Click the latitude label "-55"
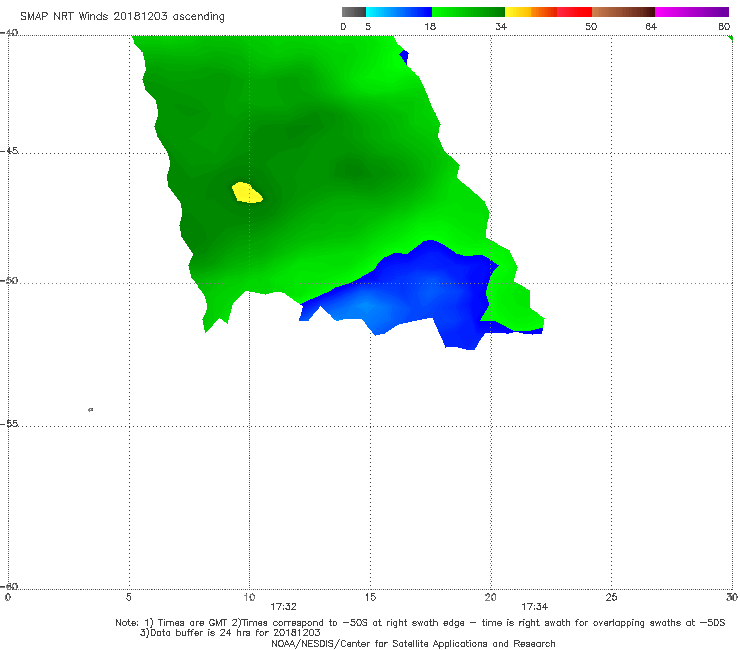740x650 pixels. click(9, 423)
